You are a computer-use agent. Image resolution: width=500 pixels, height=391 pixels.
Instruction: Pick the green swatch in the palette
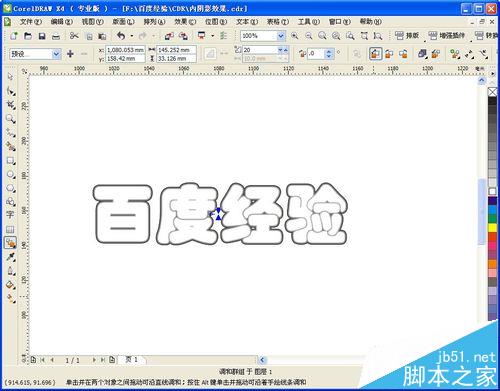tap(492, 219)
